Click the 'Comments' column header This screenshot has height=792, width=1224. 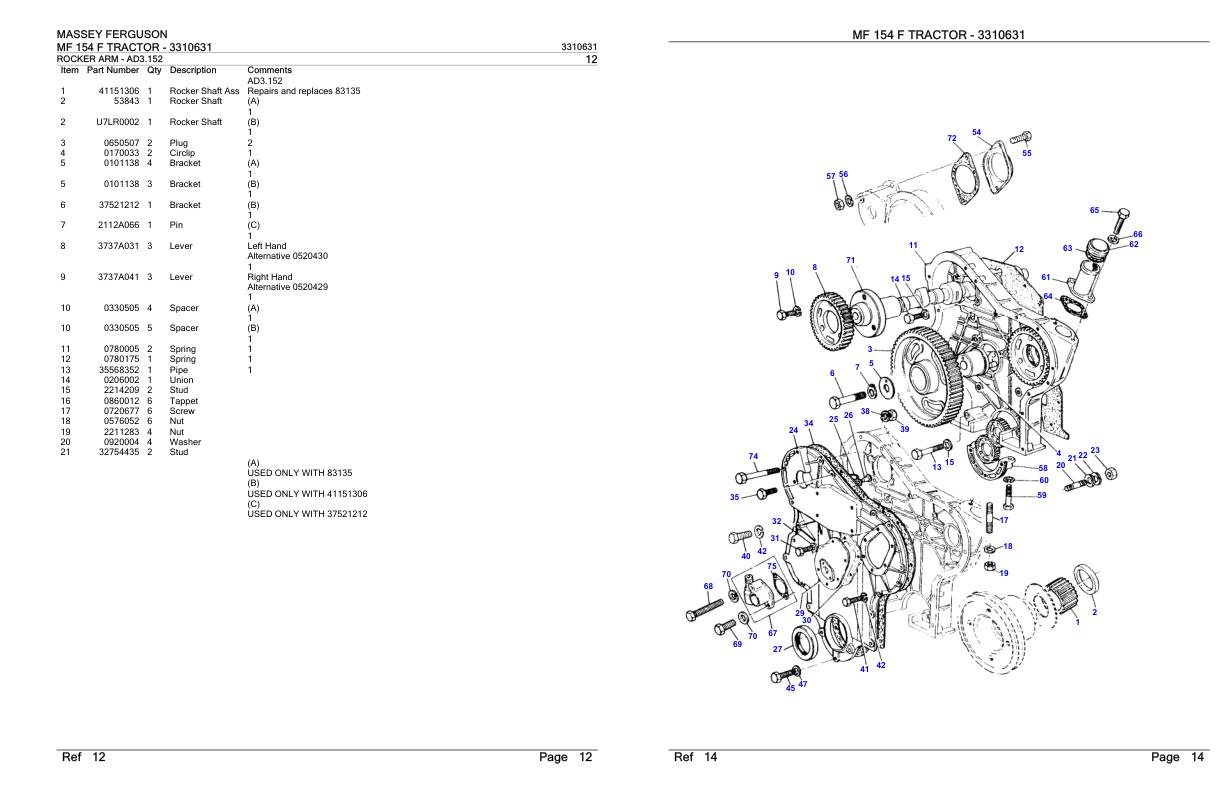[x=269, y=70]
